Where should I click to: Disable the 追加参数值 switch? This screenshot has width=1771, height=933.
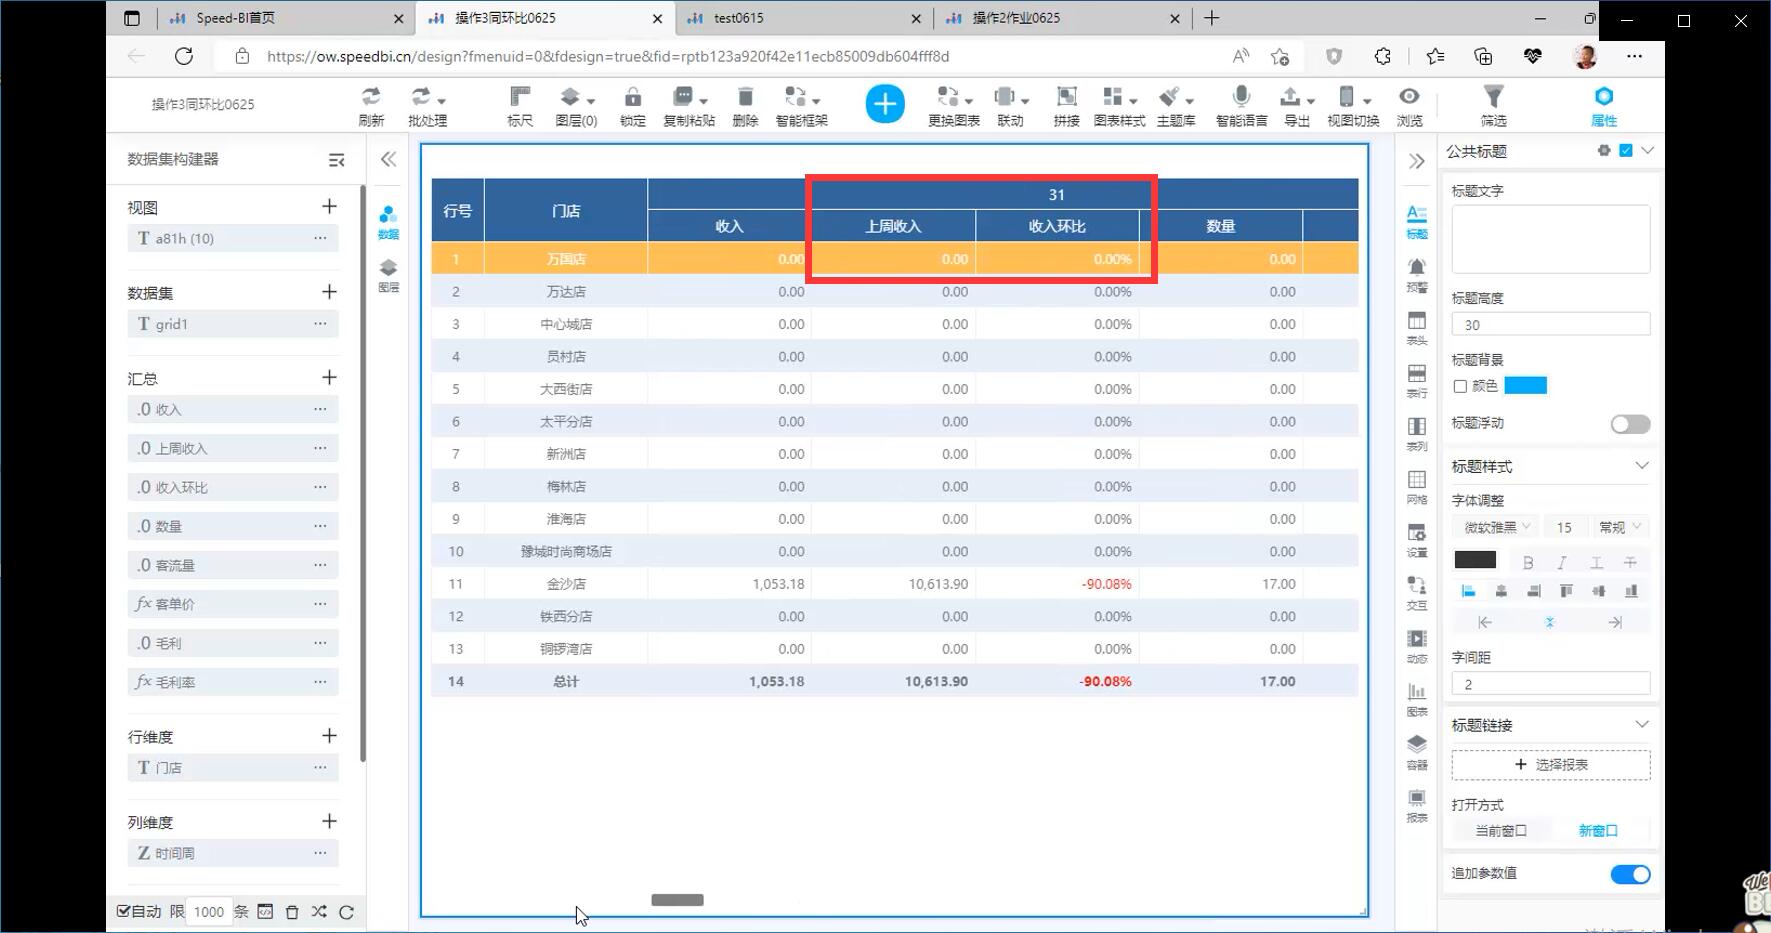(1629, 875)
